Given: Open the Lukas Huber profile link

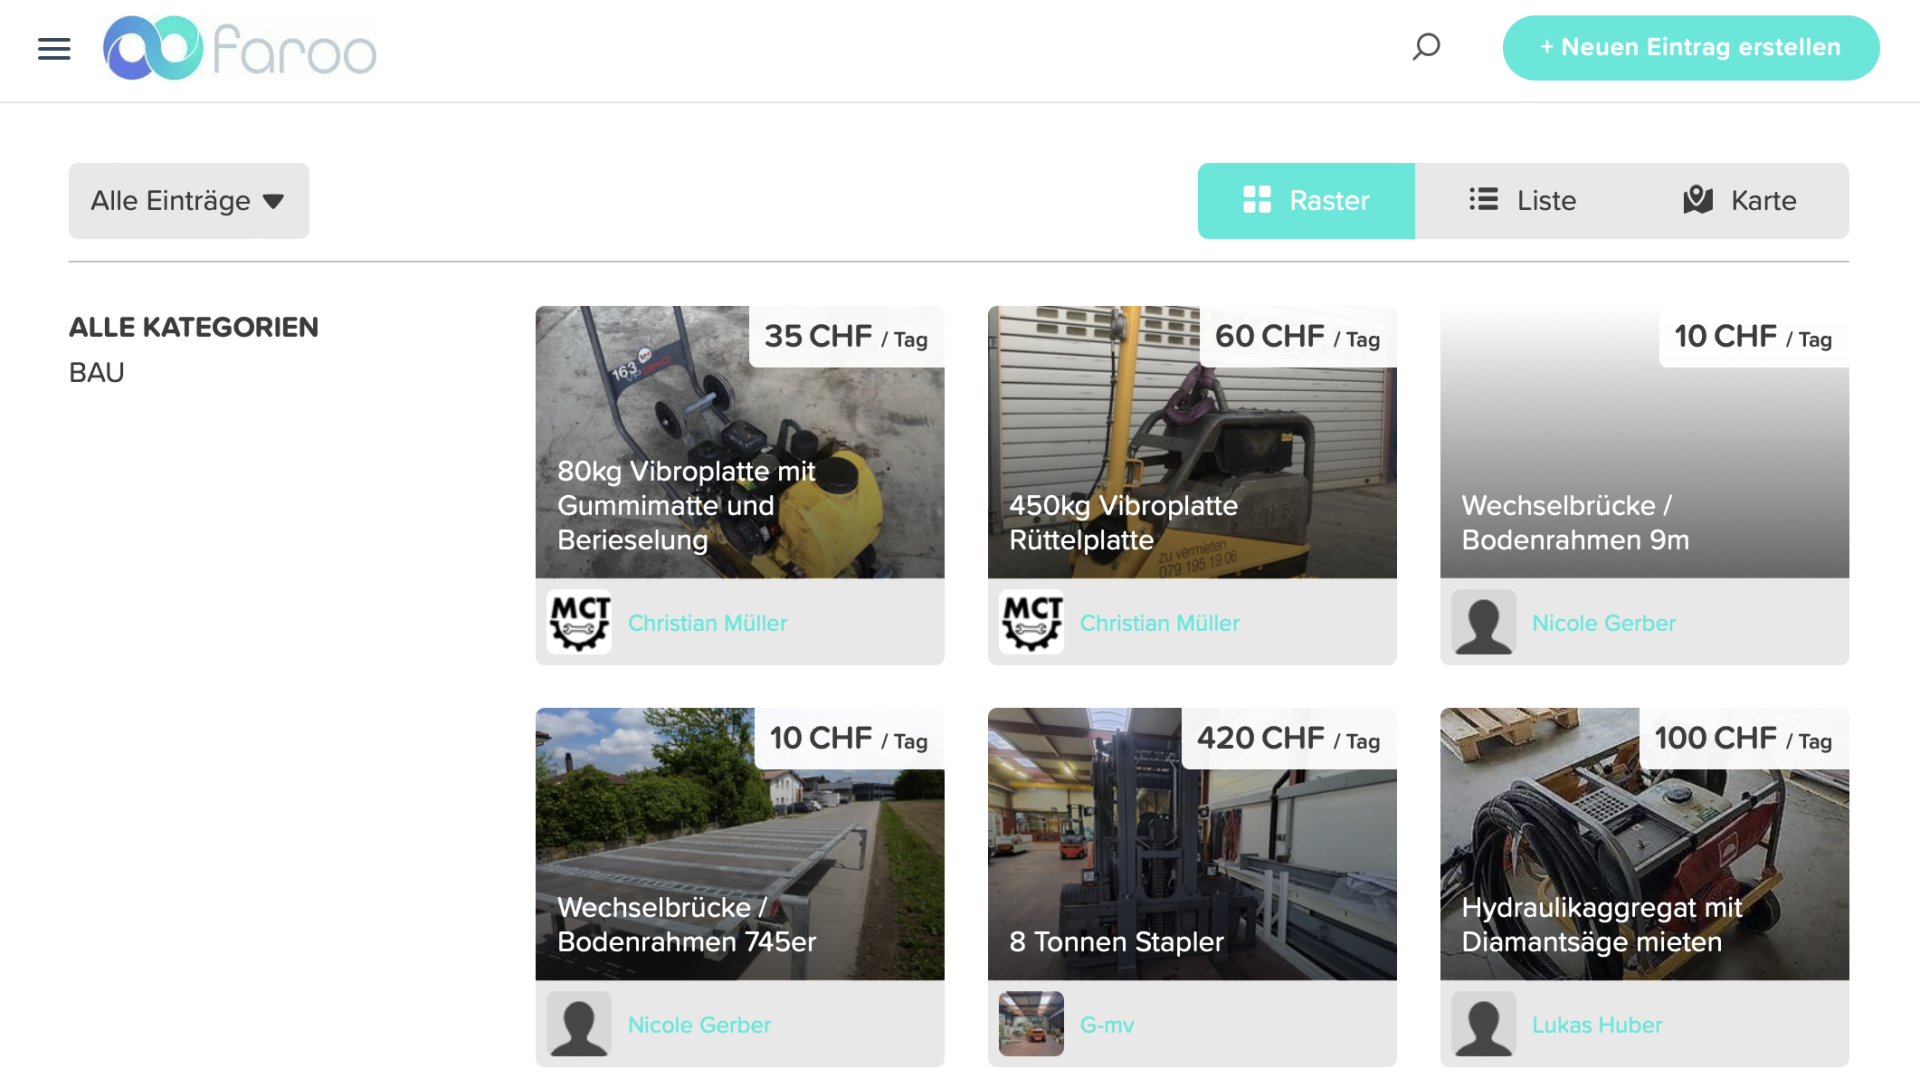Looking at the screenshot, I should tap(1597, 1025).
